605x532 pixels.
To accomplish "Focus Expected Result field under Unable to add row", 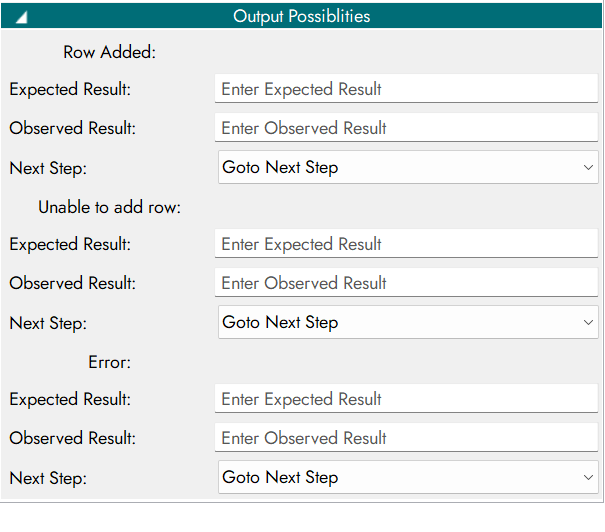I will (x=406, y=244).
